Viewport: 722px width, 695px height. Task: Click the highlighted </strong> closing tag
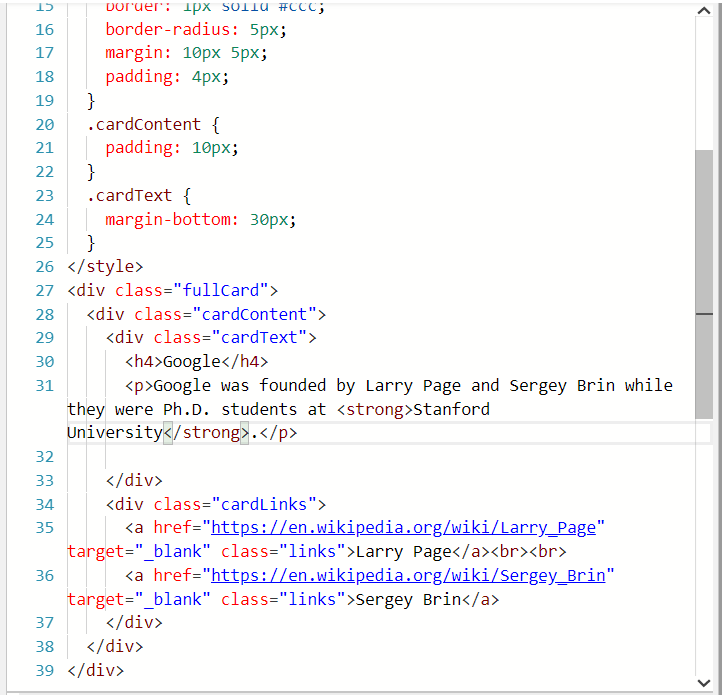[206, 433]
